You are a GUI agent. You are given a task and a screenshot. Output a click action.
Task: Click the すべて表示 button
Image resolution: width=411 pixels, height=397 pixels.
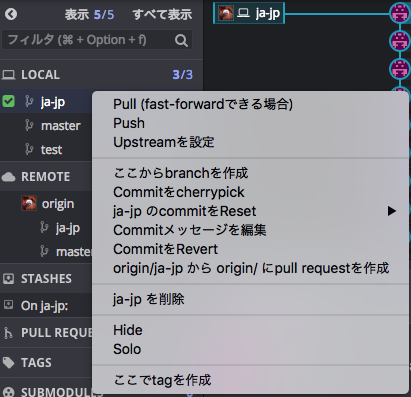click(162, 14)
